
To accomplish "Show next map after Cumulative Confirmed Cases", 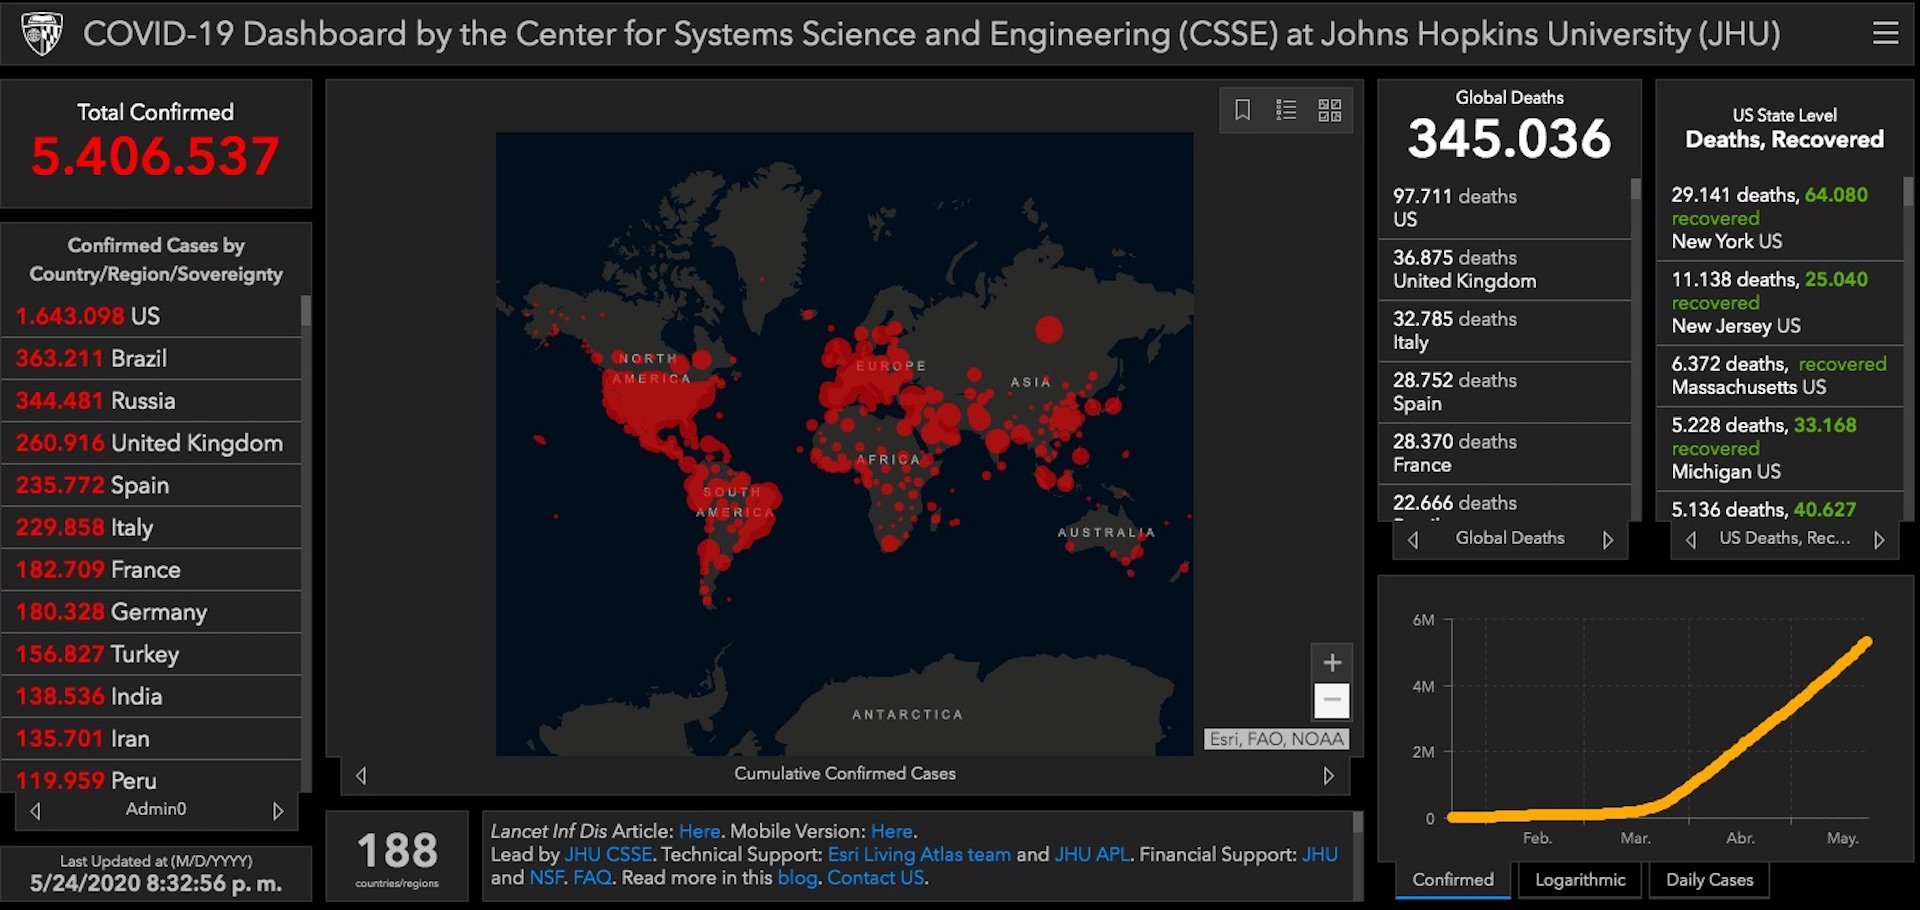I will point(1328,776).
